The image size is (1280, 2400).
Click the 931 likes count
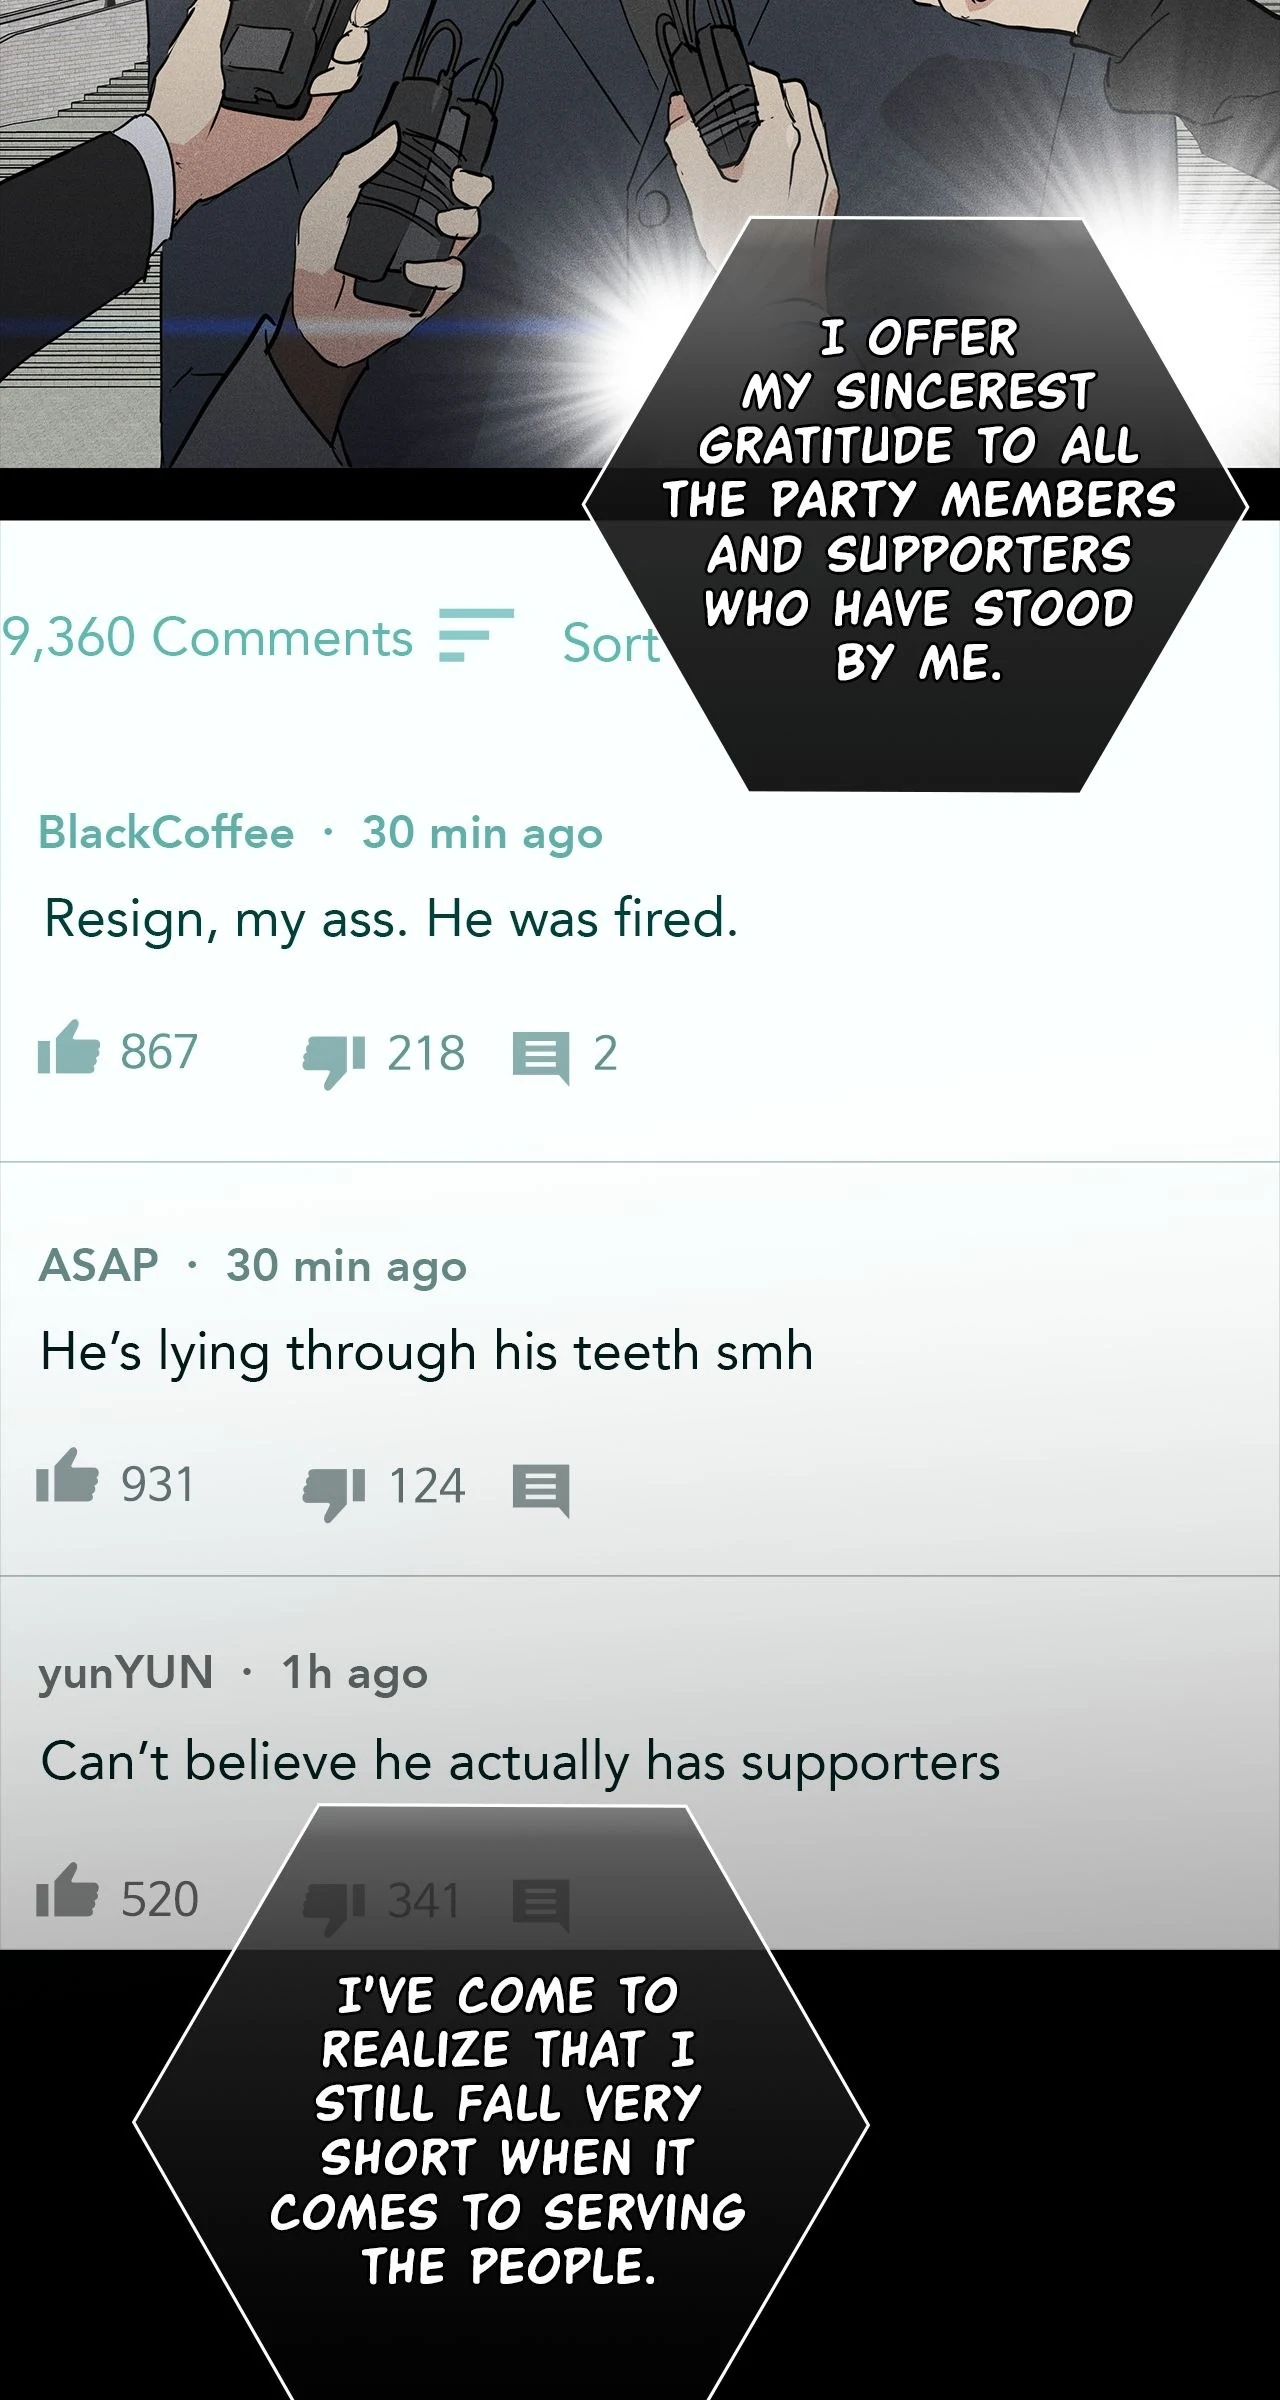[x=158, y=1485]
